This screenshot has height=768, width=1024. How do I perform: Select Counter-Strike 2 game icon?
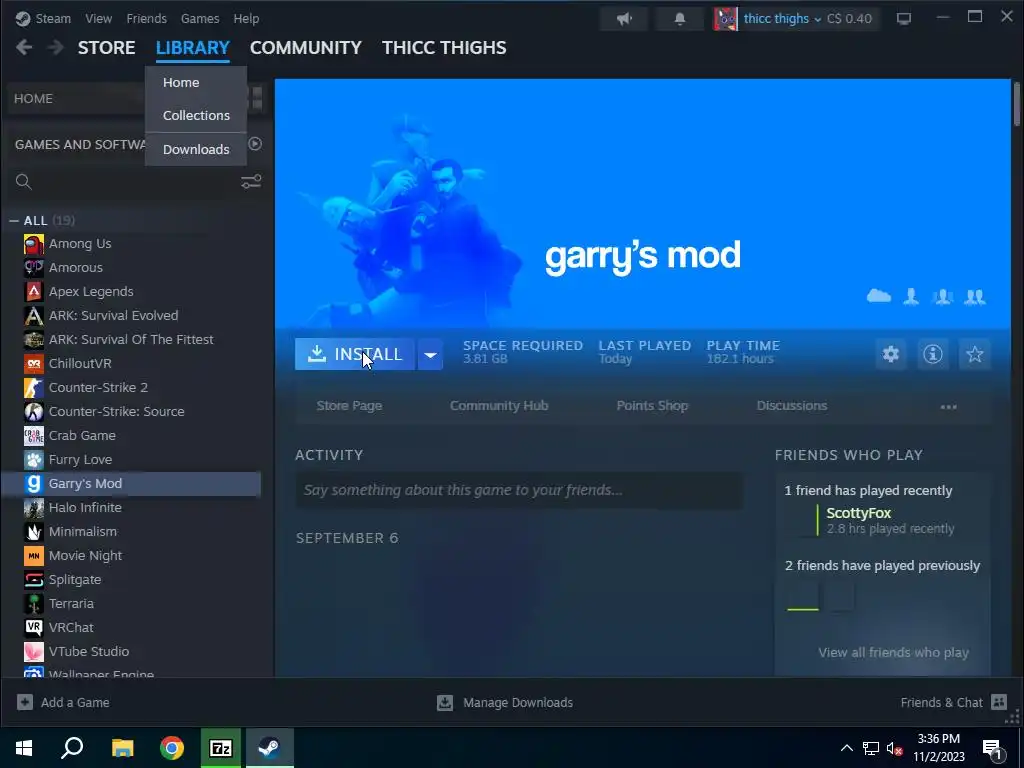(34, 387)
